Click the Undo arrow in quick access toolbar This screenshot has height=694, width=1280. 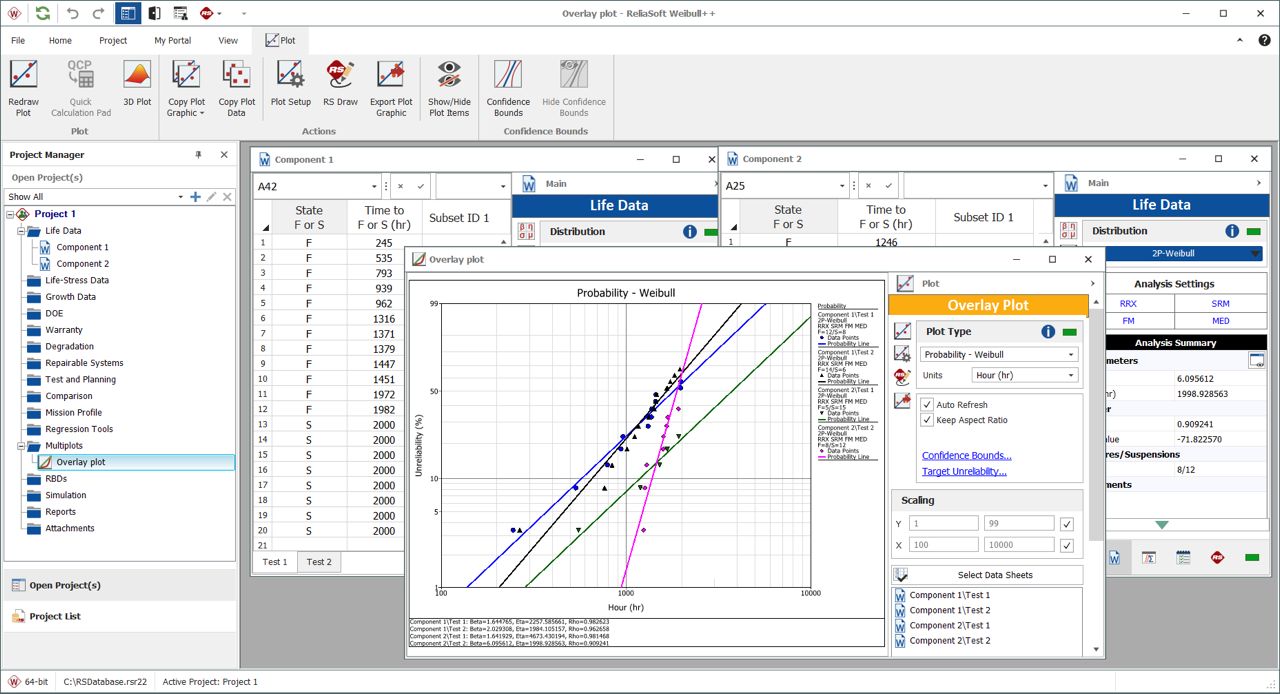74,13
